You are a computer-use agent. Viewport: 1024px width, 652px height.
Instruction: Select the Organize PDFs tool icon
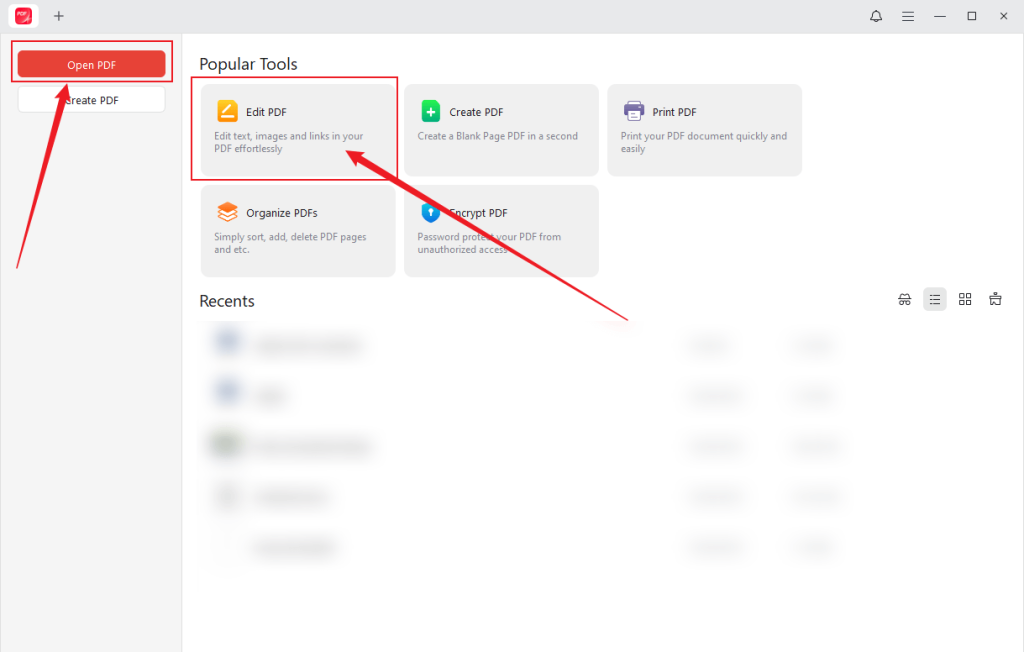(x=227, y=212)
